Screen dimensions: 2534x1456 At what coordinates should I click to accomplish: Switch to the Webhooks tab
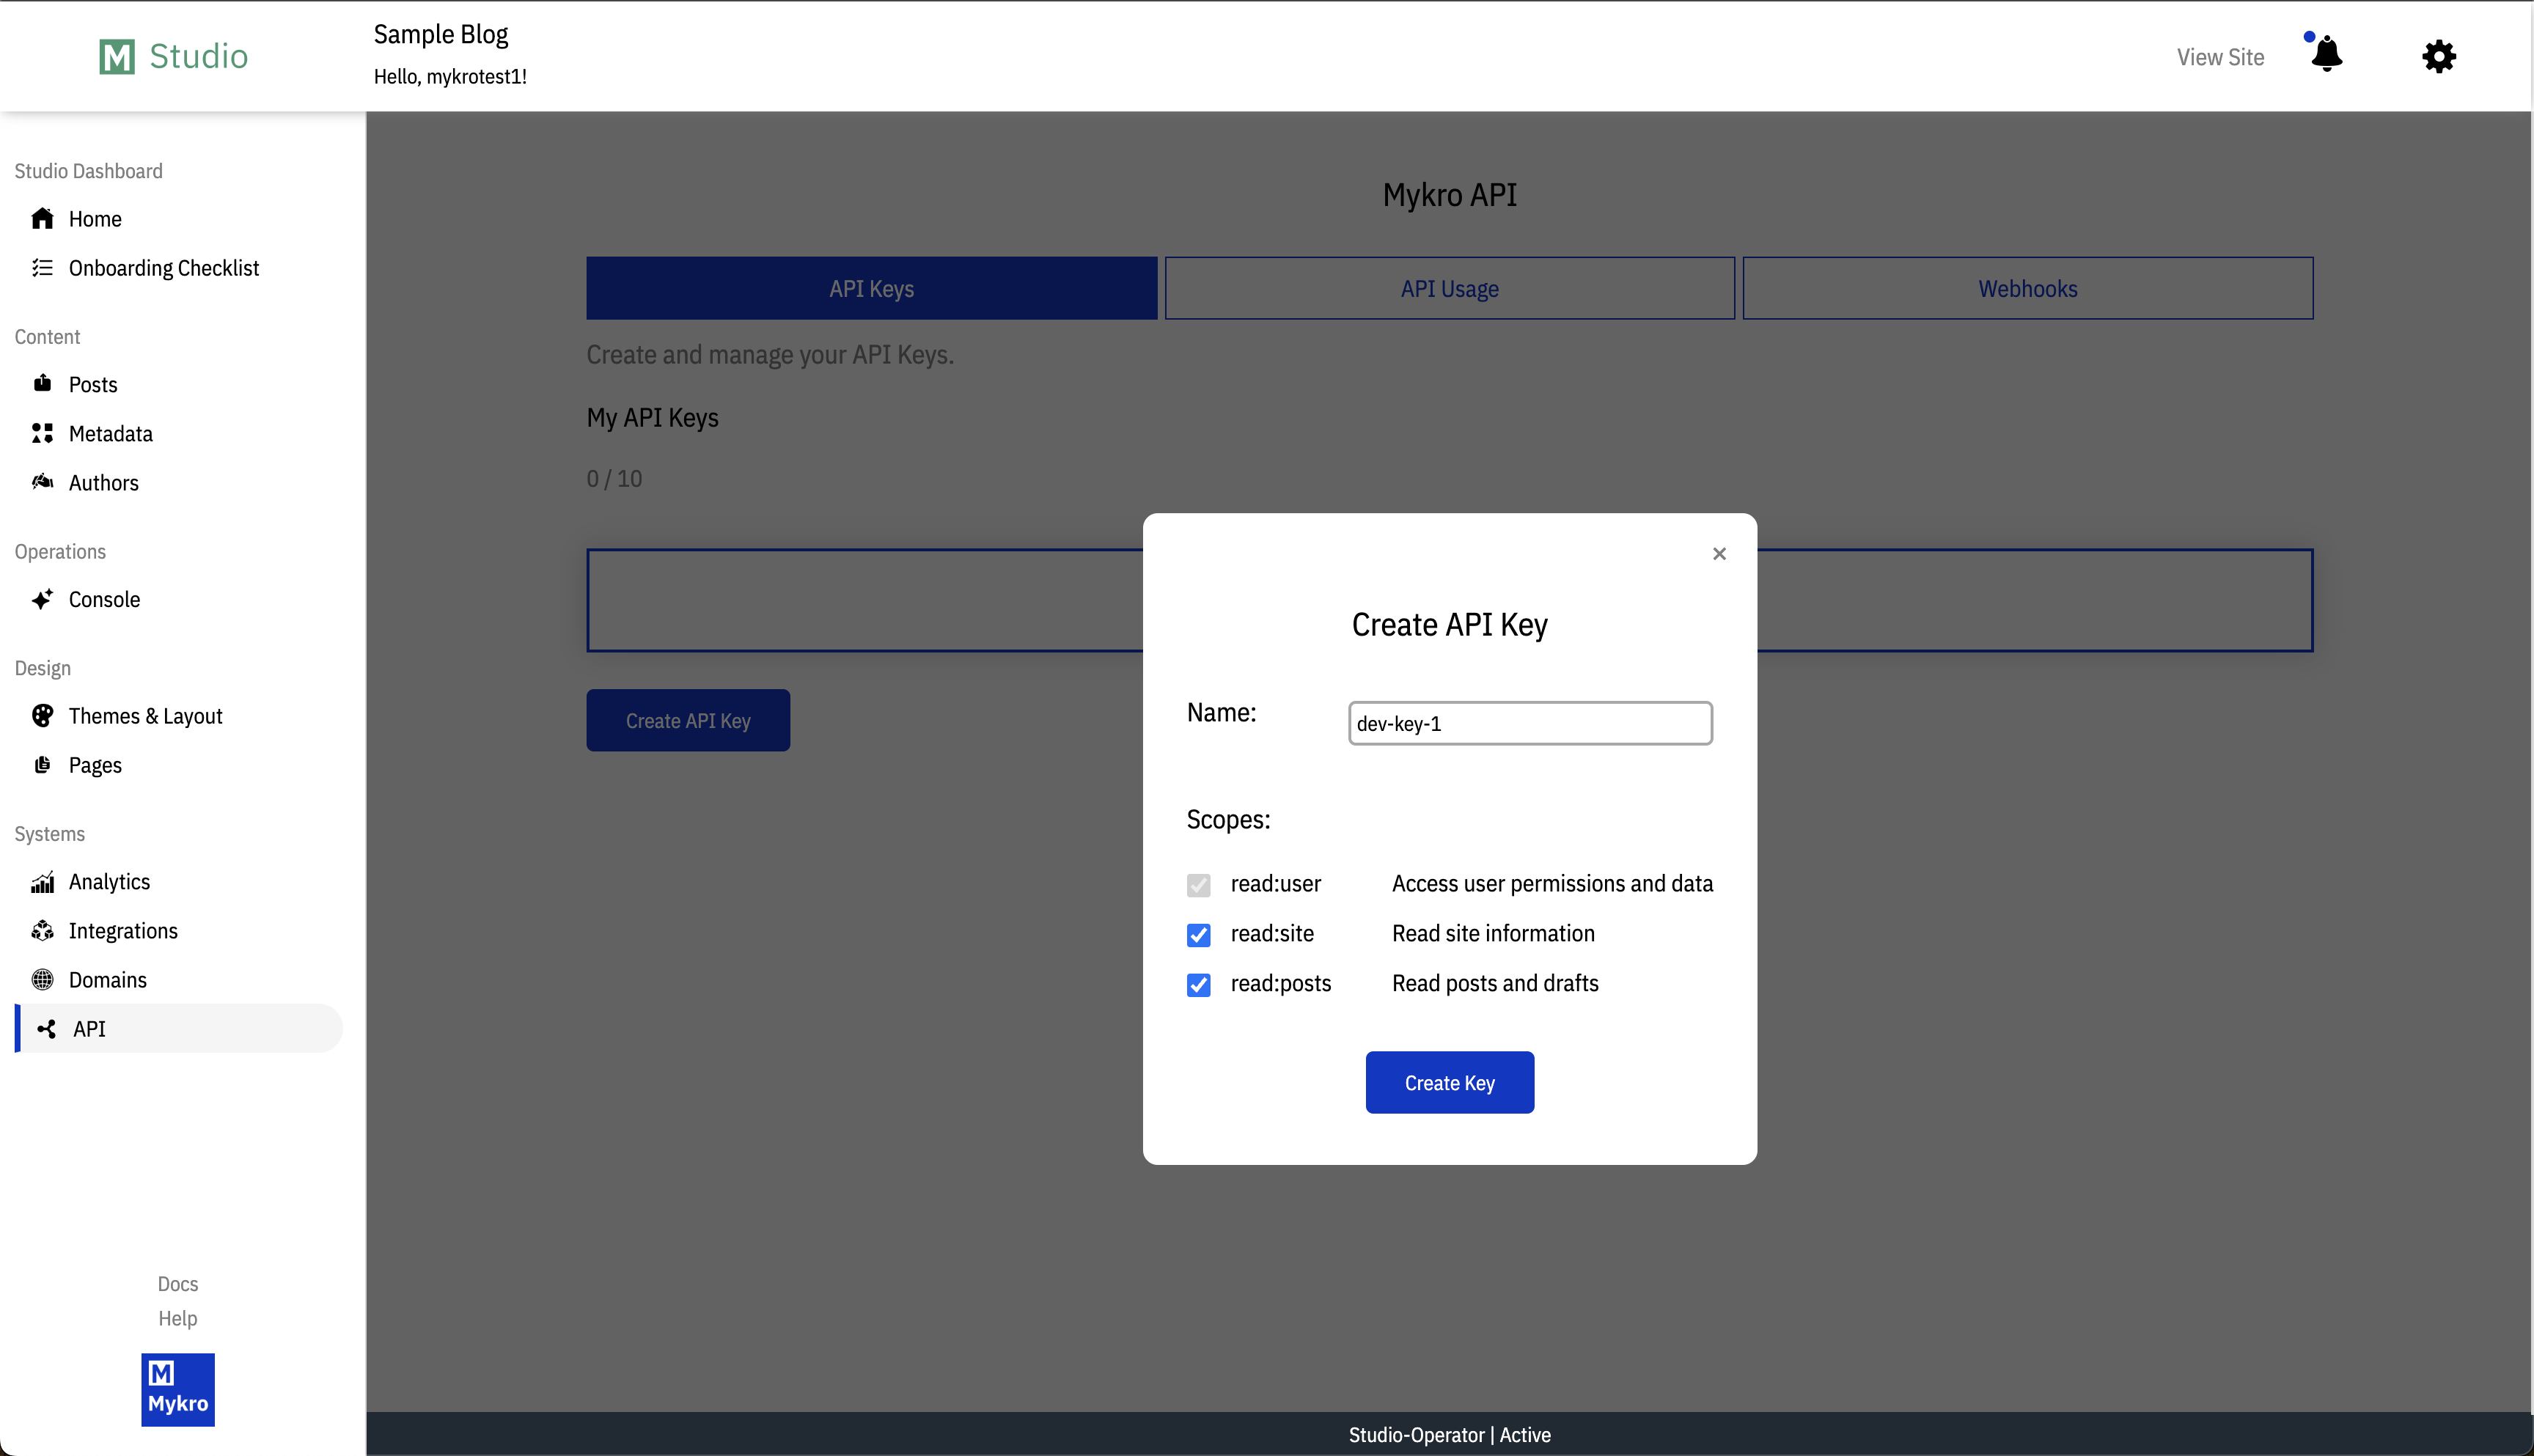point(2027,289)
